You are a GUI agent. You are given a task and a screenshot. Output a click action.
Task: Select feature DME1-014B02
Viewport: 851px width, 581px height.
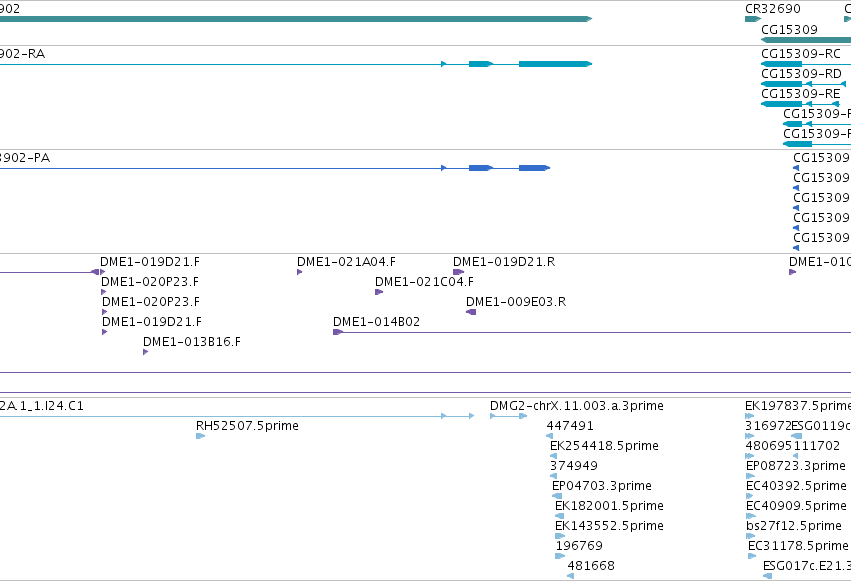tap(376, 322)
